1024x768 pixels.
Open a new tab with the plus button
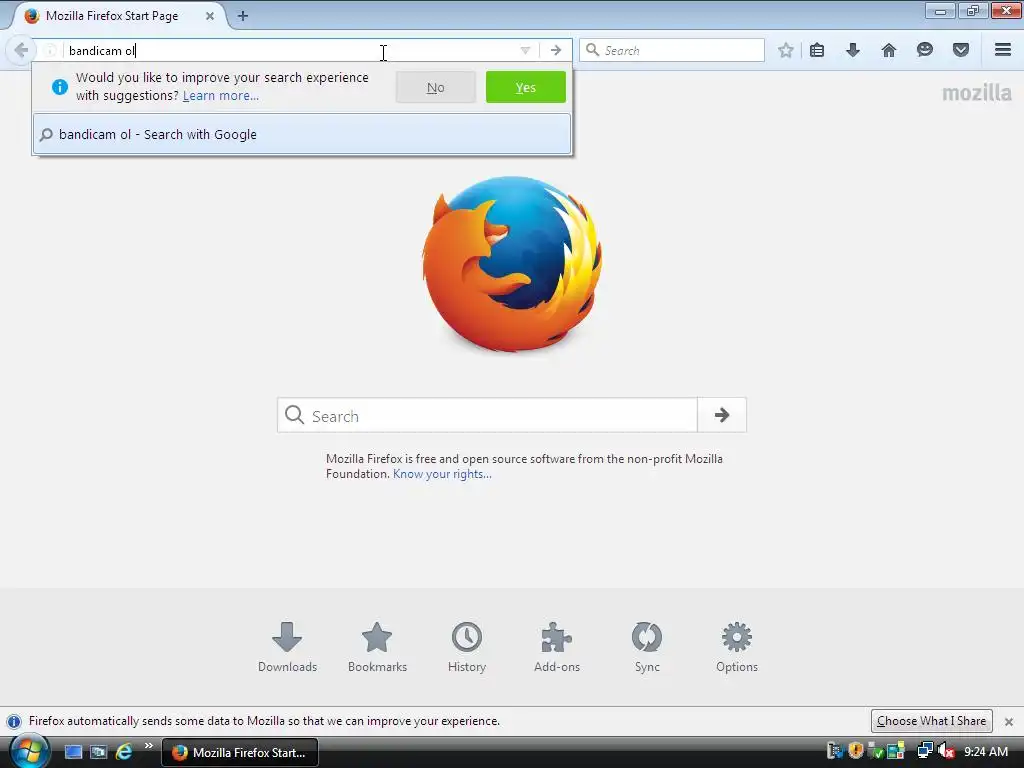coord(243,16)
